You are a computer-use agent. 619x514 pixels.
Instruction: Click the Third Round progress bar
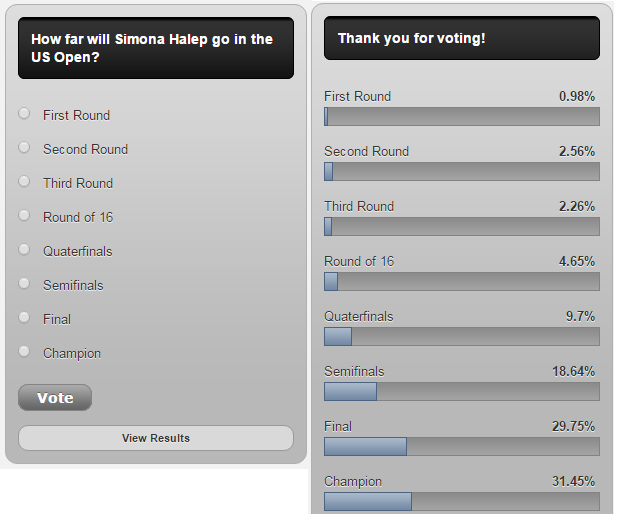[x=461, y=227]
